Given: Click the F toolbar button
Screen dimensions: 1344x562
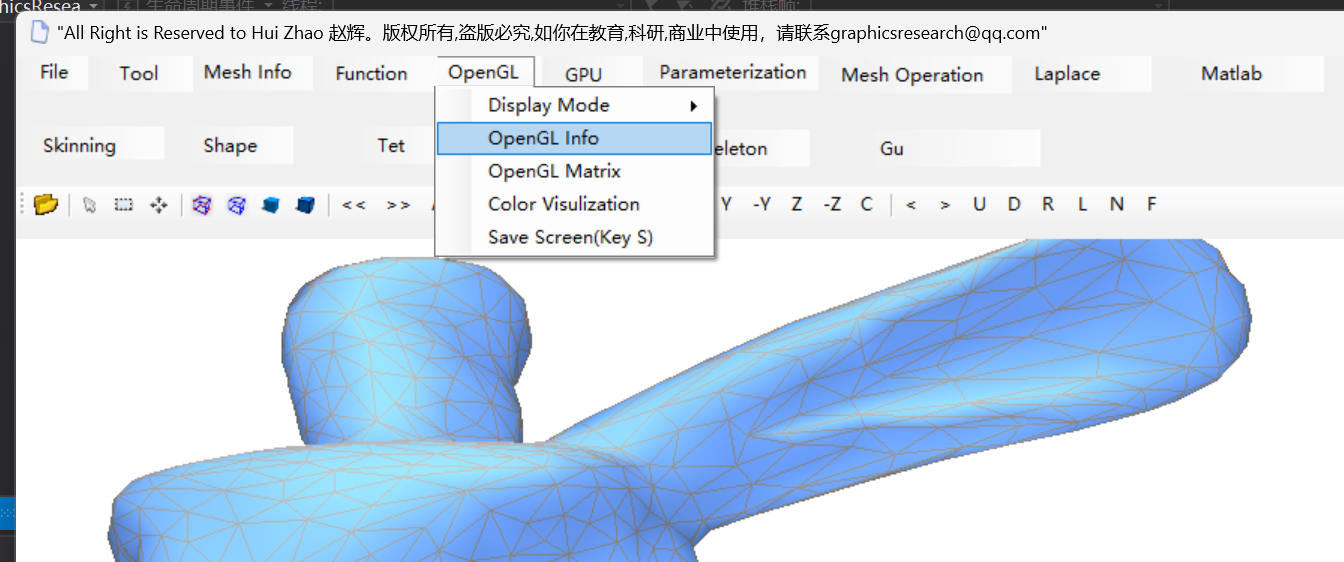Looking at the screenshot, I should pos(1152,204).
